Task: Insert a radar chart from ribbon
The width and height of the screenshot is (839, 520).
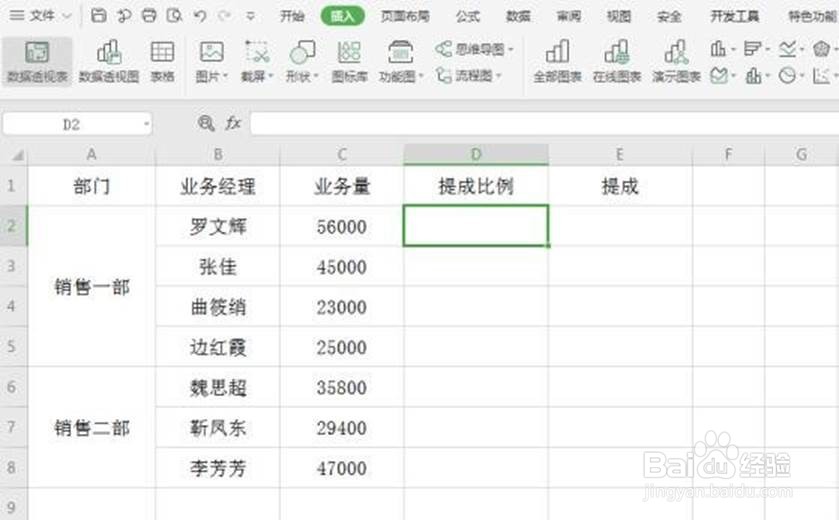Action: (823, 49)
